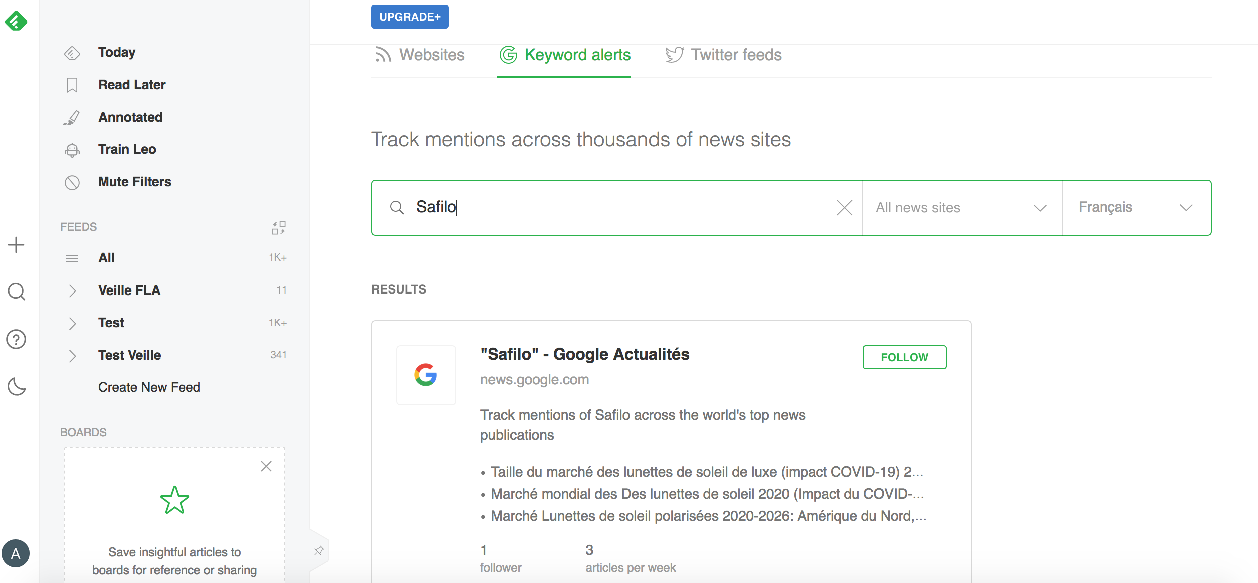Expand the Test Veille folder

(x=72, y=356)
